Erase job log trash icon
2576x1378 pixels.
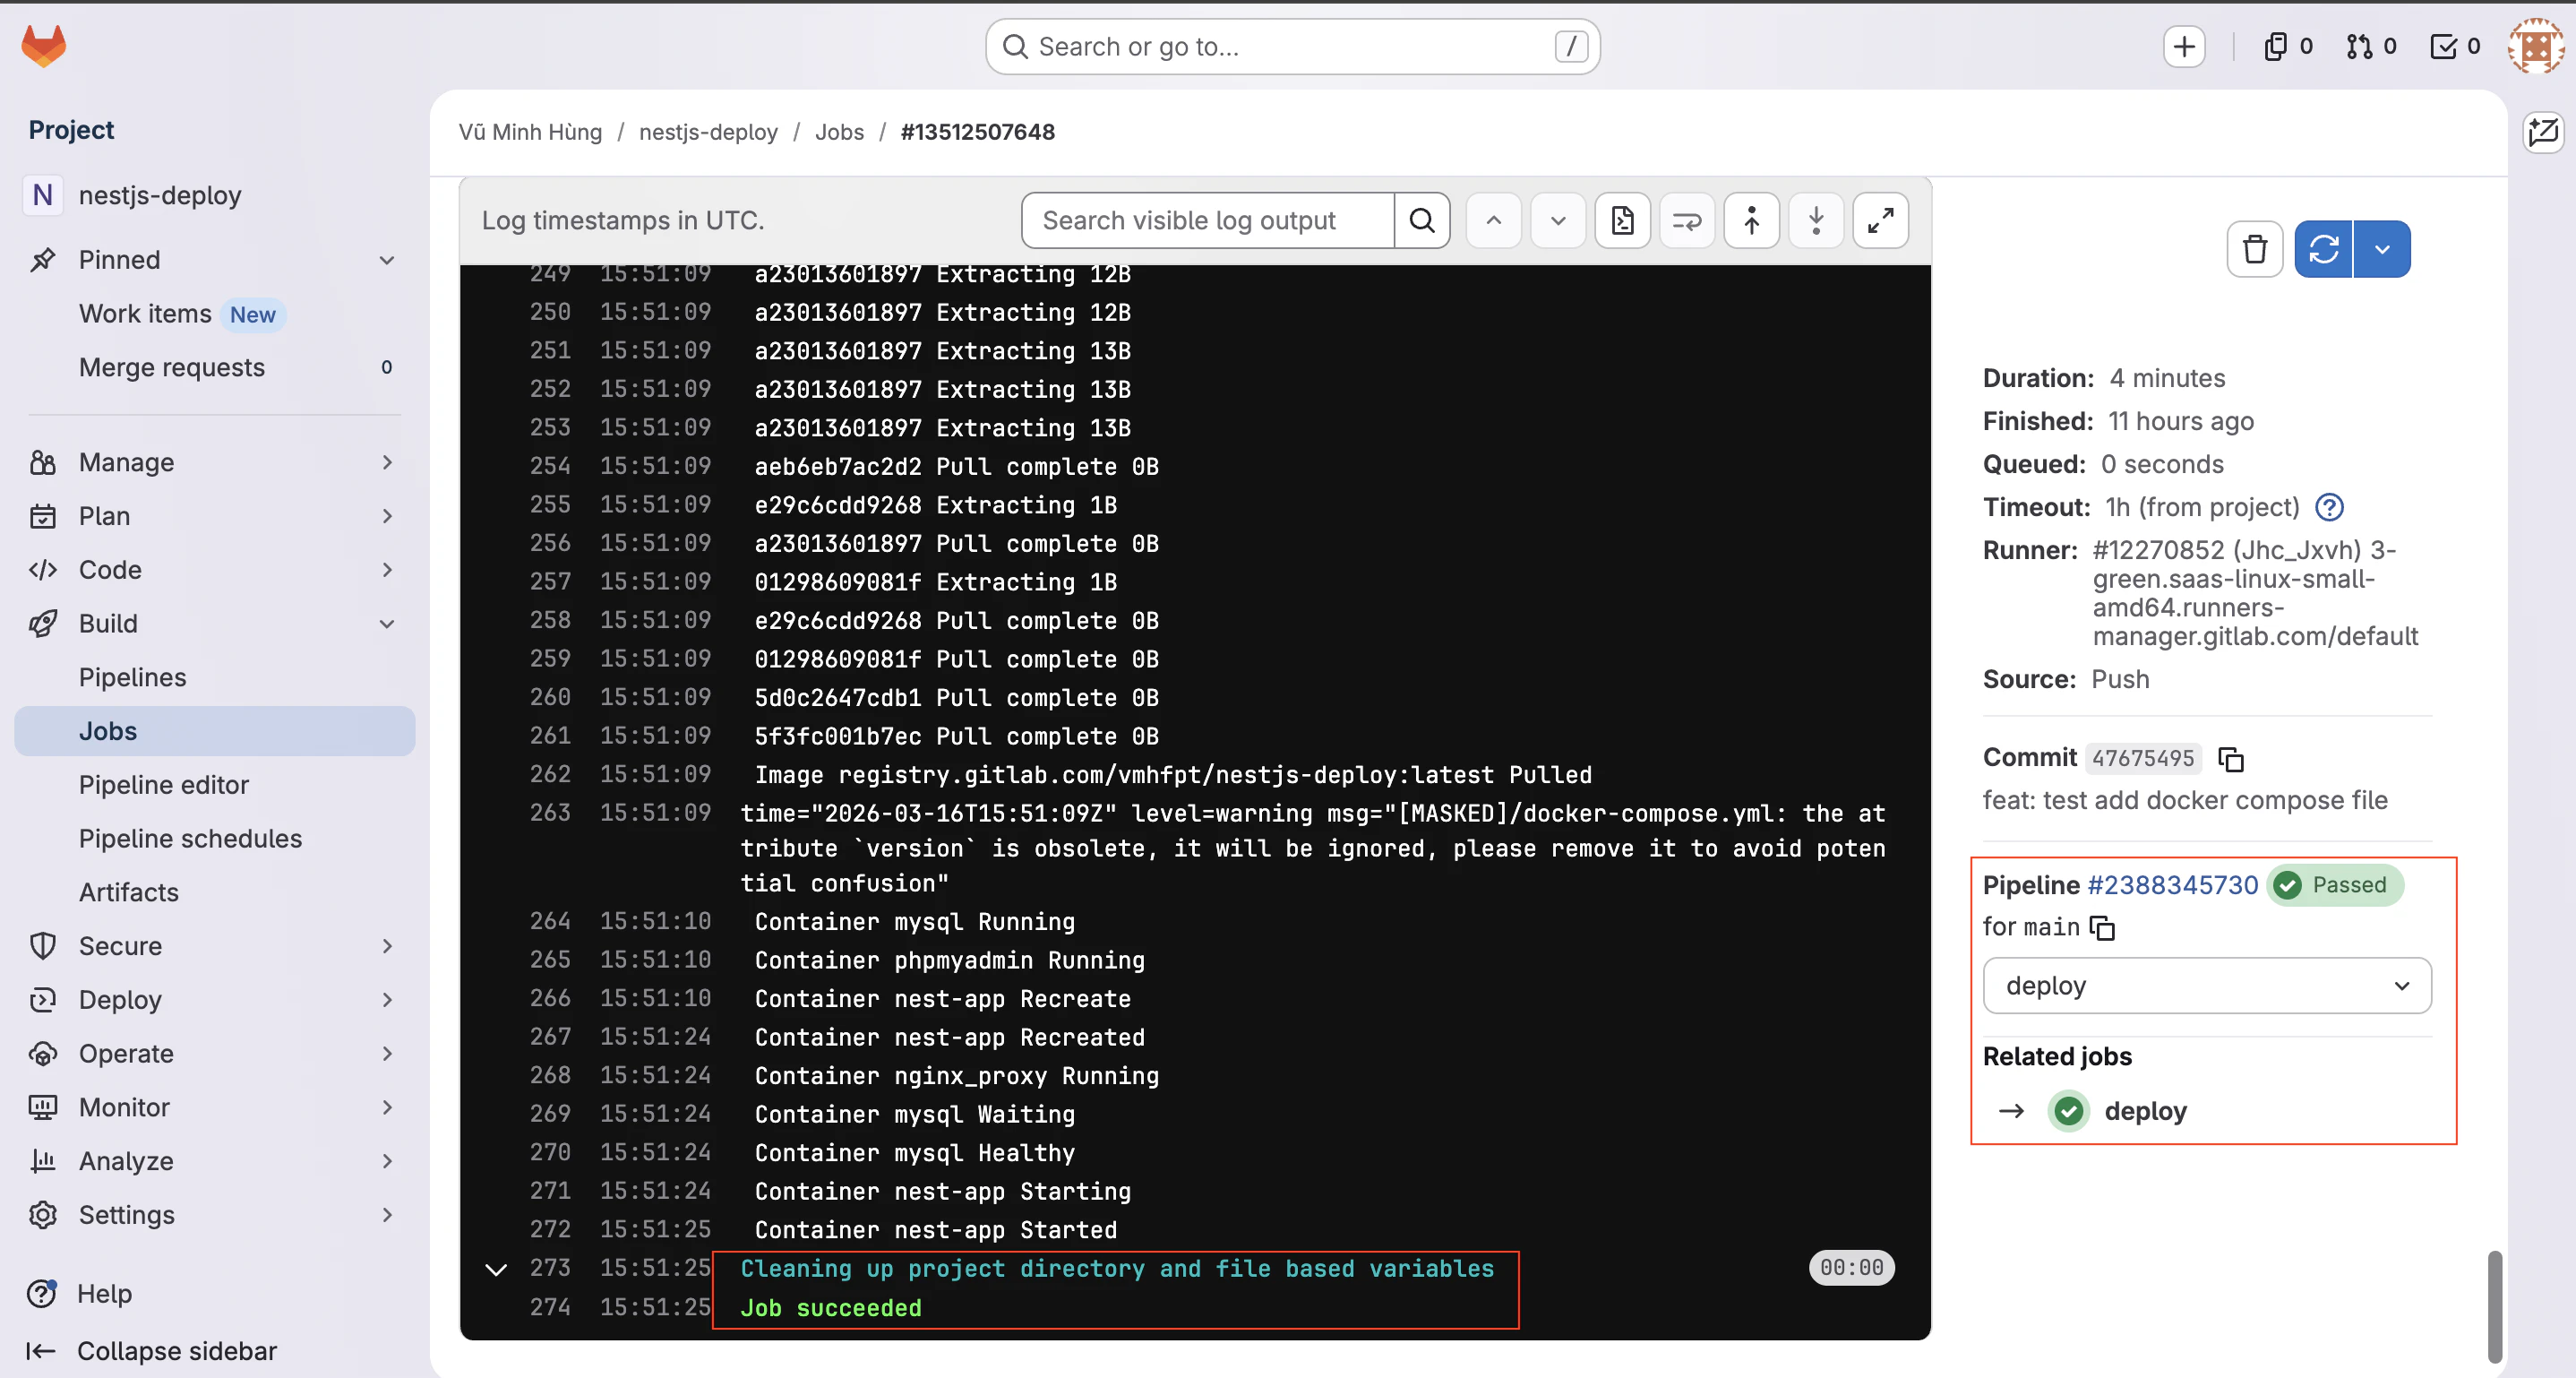(x=2254, y=249)
